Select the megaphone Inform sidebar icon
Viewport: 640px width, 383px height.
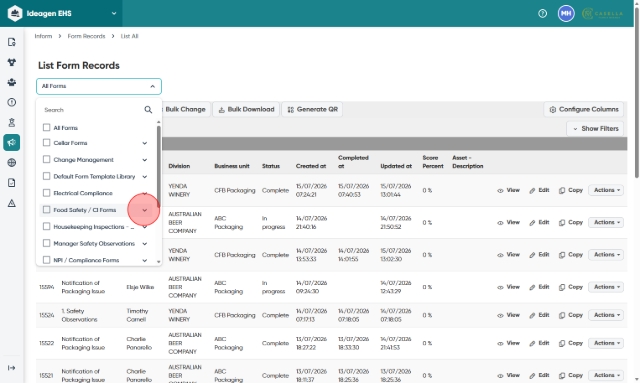11,143
